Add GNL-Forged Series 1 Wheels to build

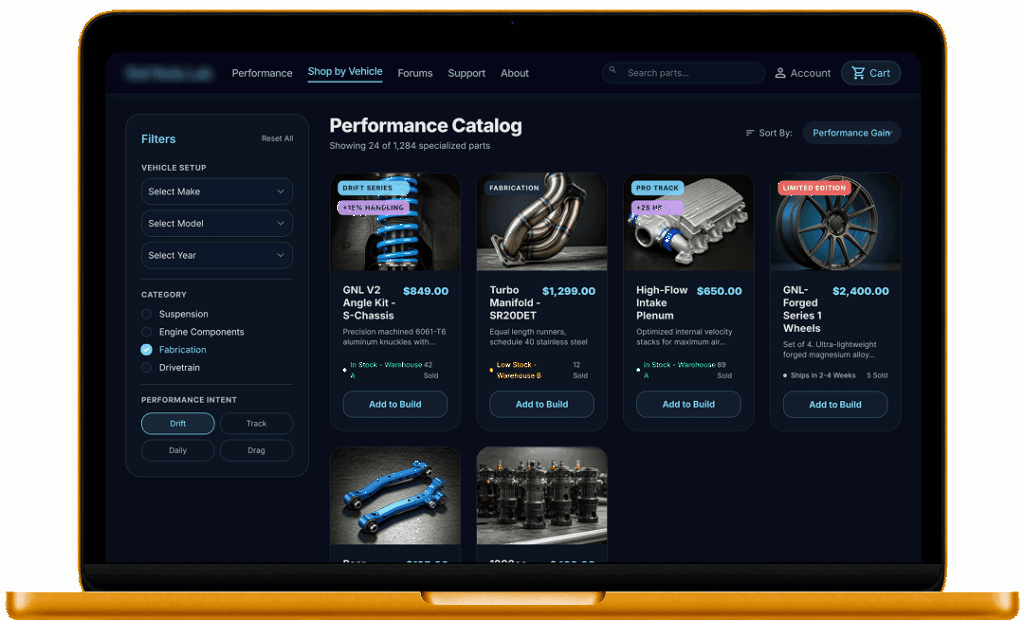(x=835, y=404)
